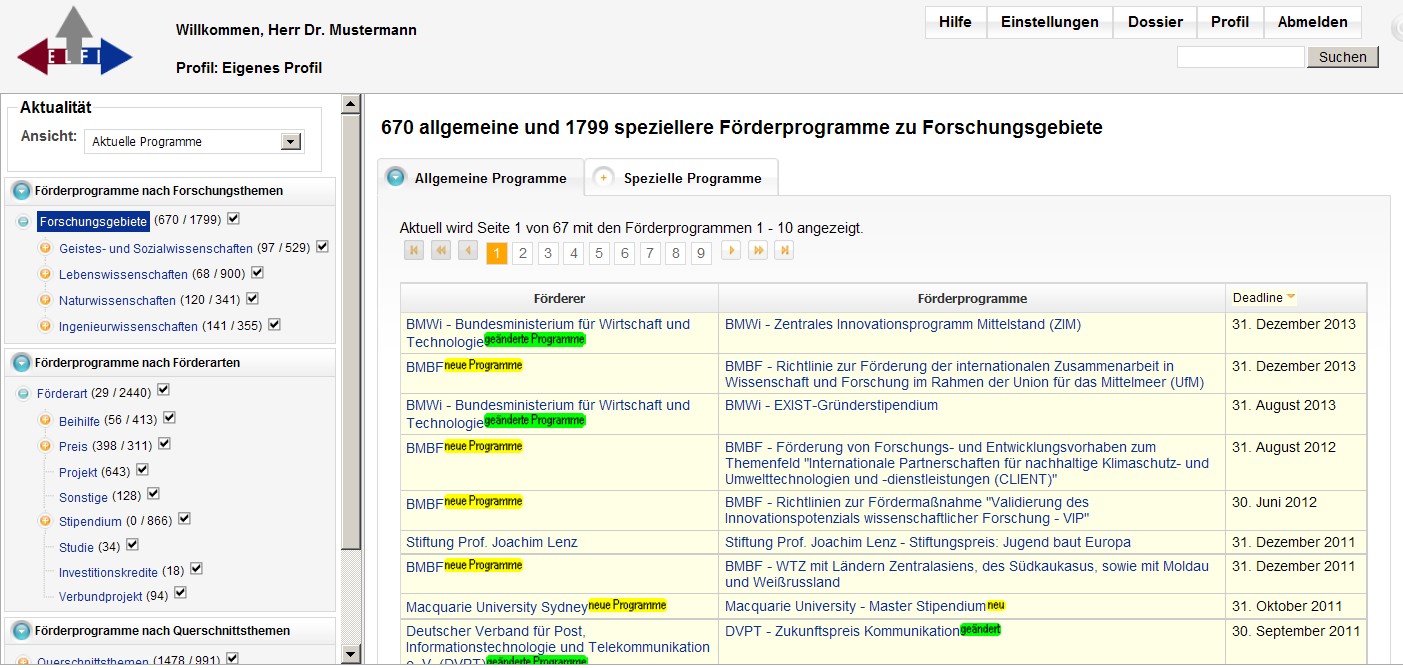Expand Geistes- und Sozialwissenschaften node
Viewport: 1403px width, 668px height.
point(45,248)
